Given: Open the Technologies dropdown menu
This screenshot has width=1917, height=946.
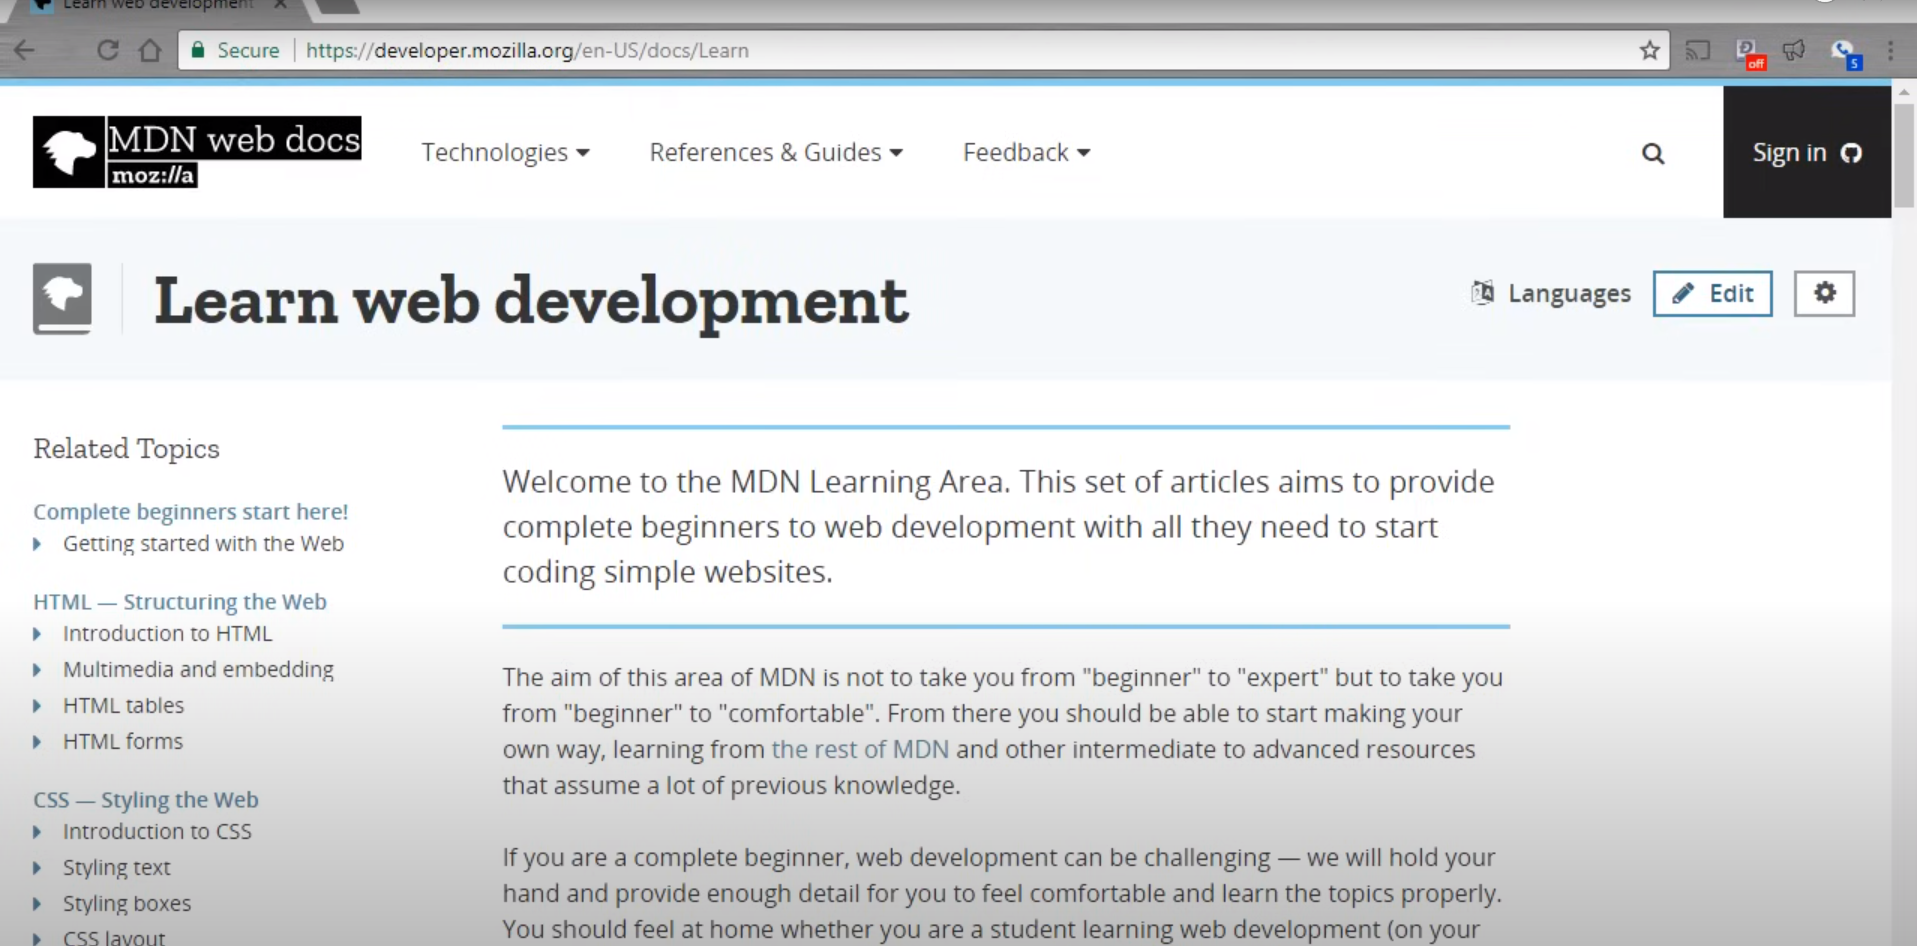Looking at the screenshot, I should point(505,152).
